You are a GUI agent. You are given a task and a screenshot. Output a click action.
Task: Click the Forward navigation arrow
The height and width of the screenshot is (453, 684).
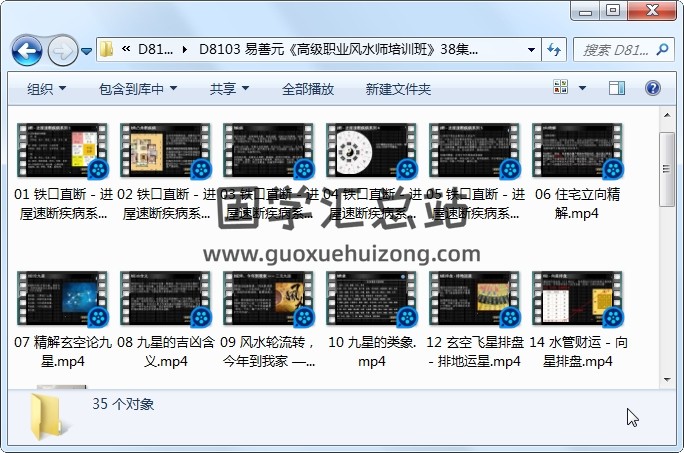(62, 49)
